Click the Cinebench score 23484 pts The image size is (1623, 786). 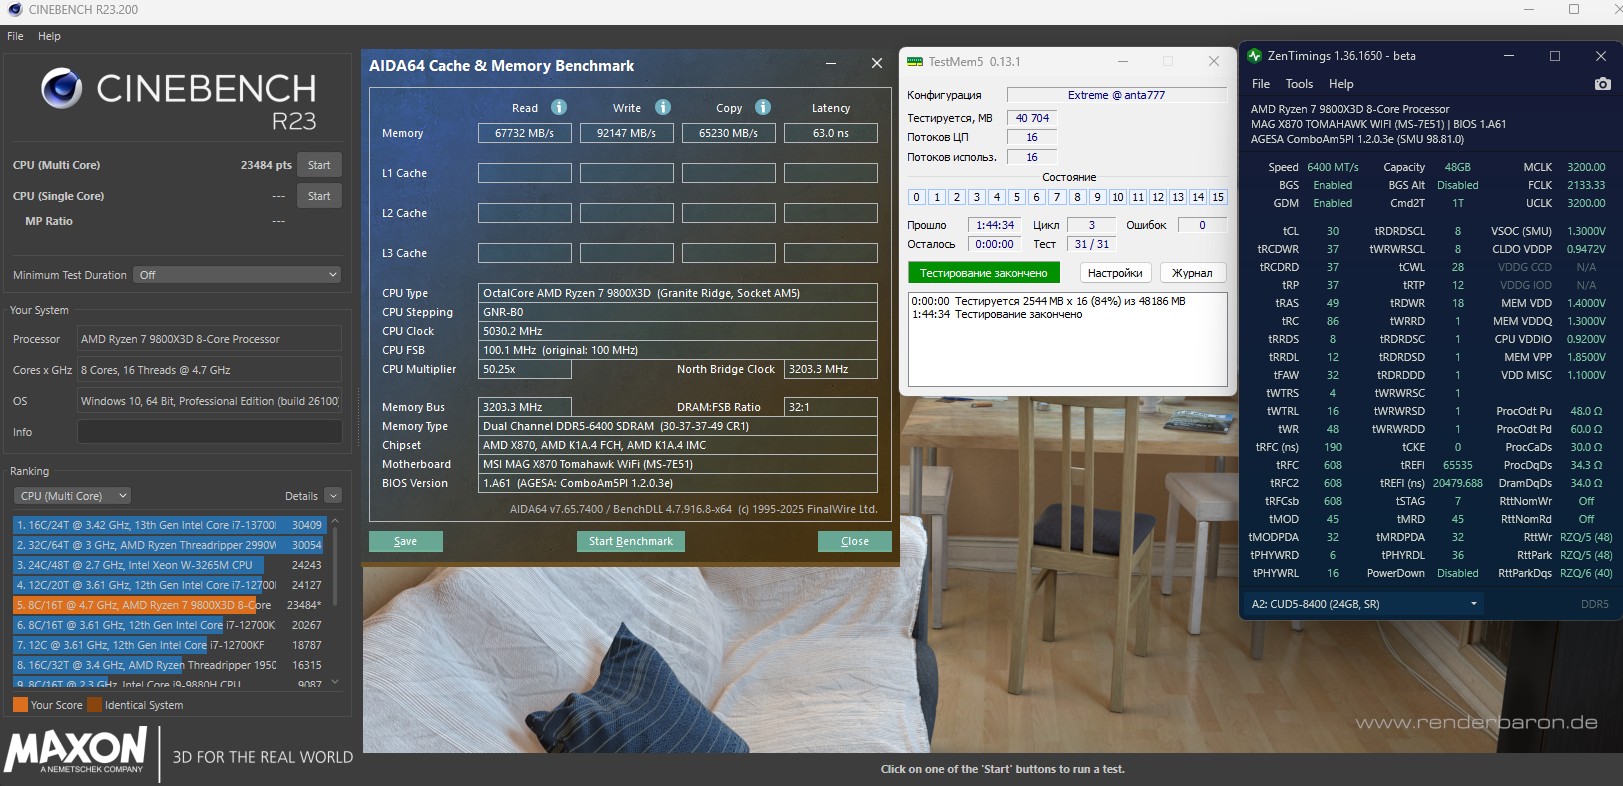[266, 165]
